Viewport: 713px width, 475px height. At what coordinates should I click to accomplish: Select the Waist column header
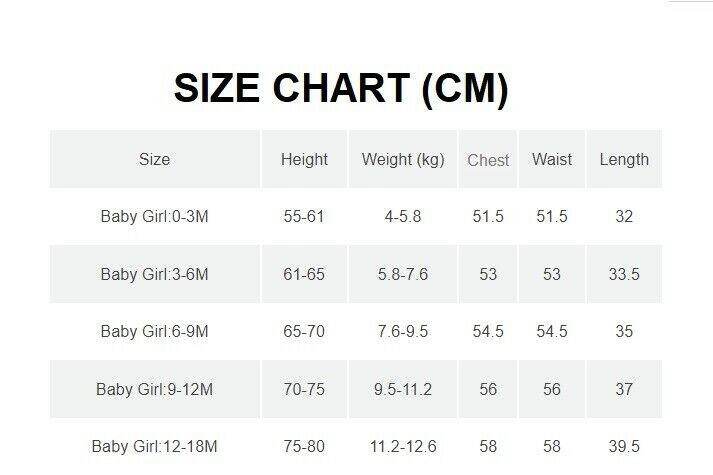552,159
